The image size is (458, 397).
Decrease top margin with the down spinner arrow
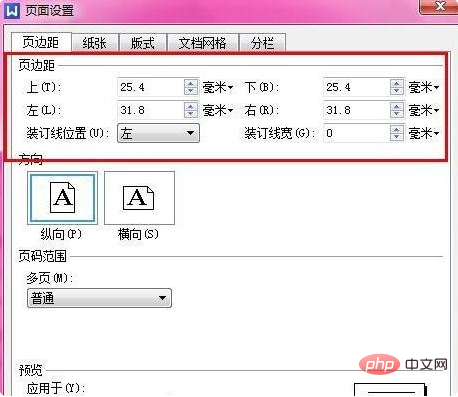click(x=191, y=91)
